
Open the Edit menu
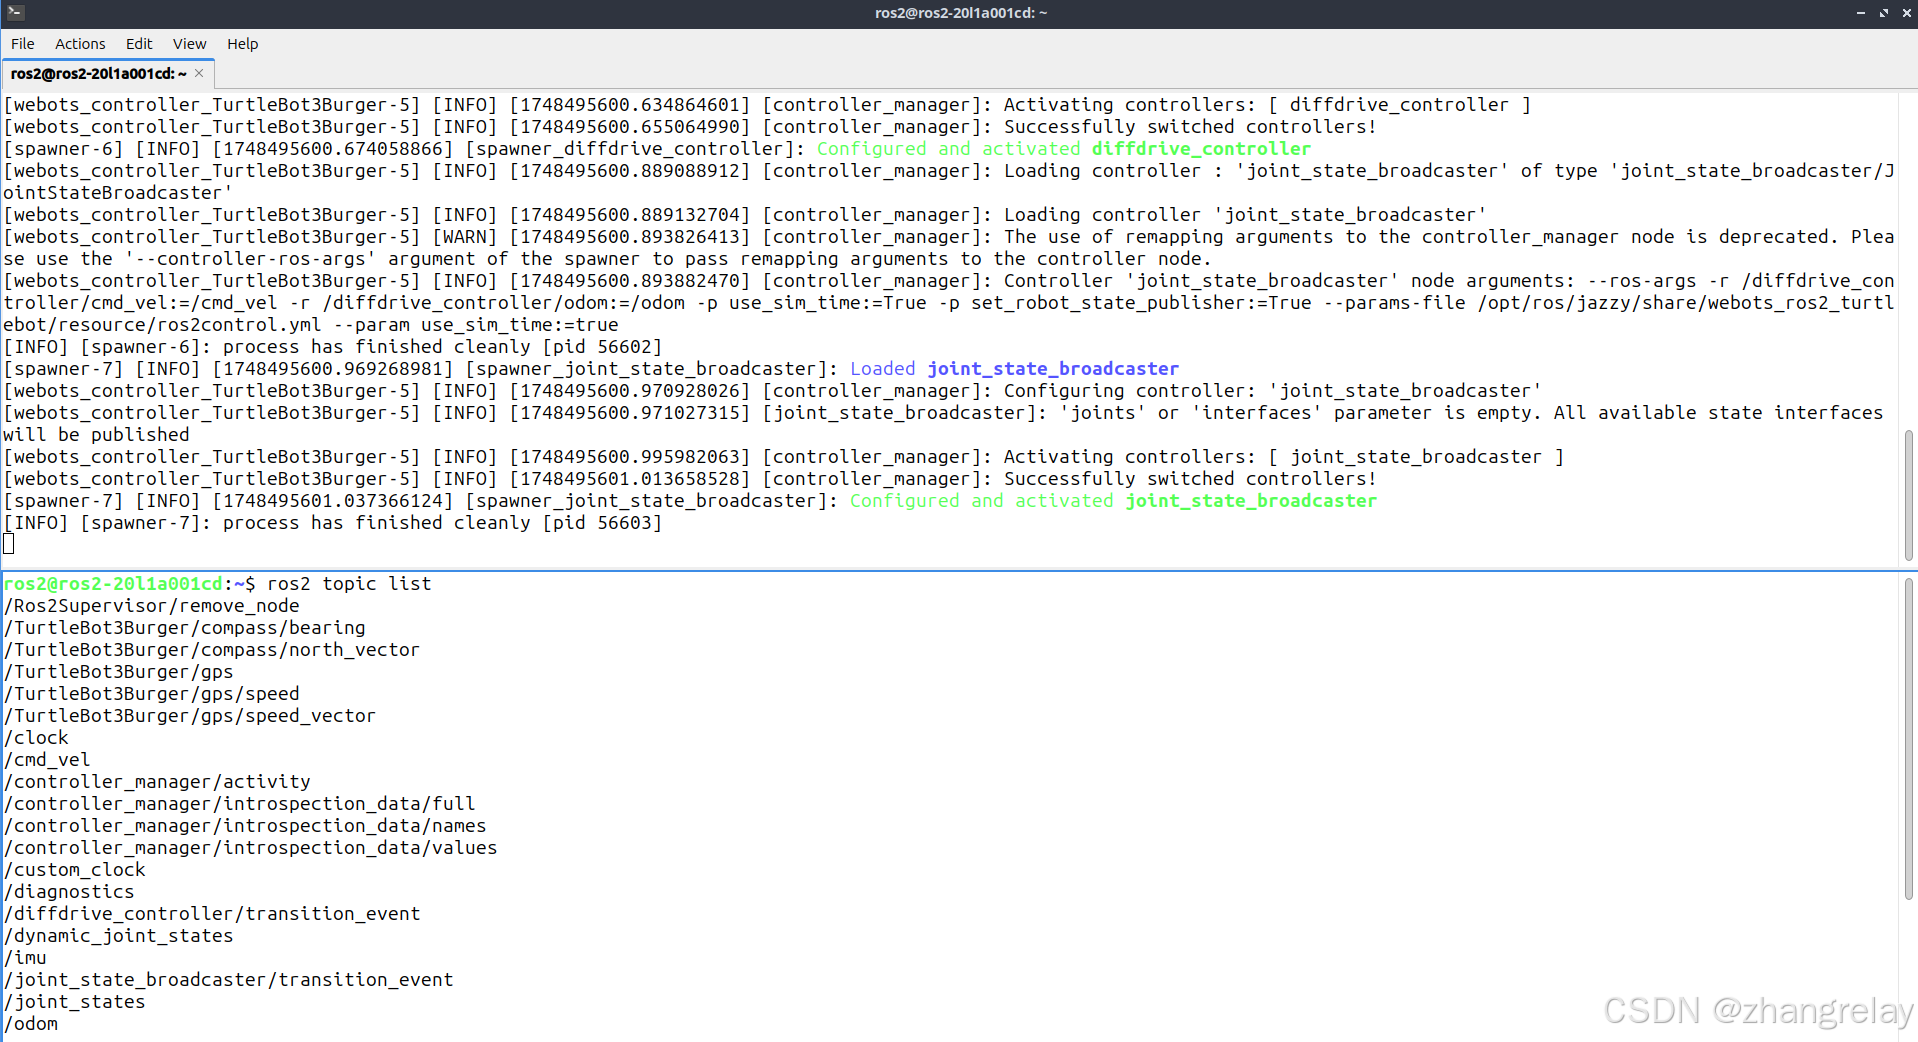click(139, 44)
